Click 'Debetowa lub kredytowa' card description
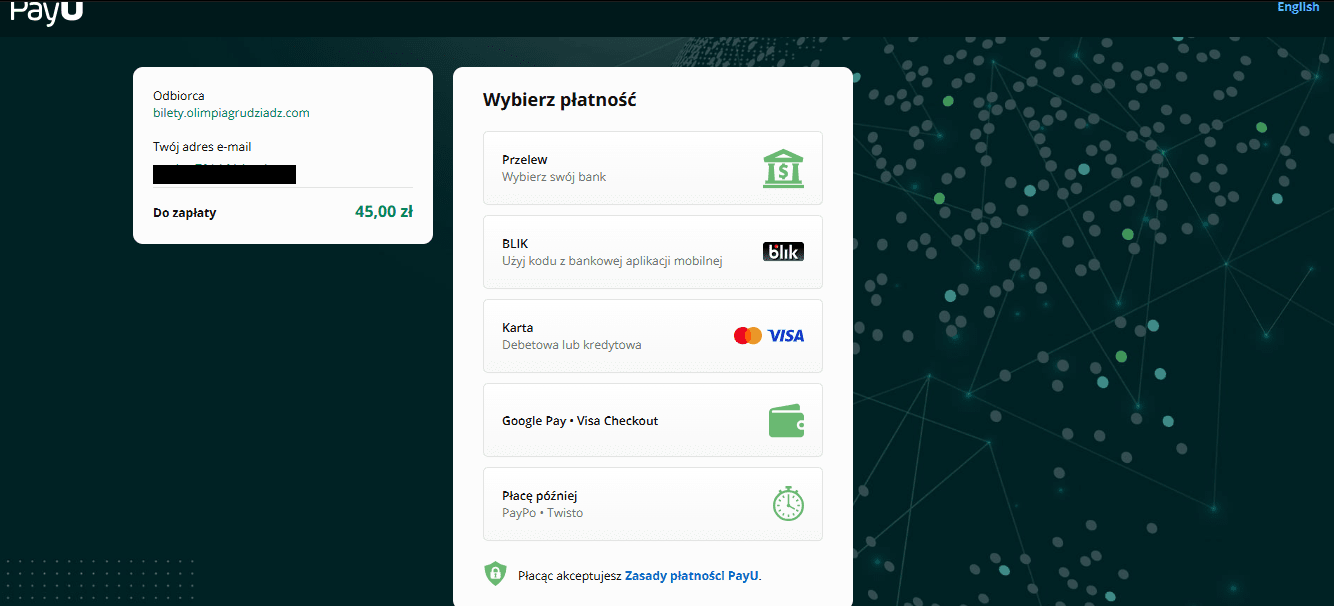 click(x=572, y=345)
